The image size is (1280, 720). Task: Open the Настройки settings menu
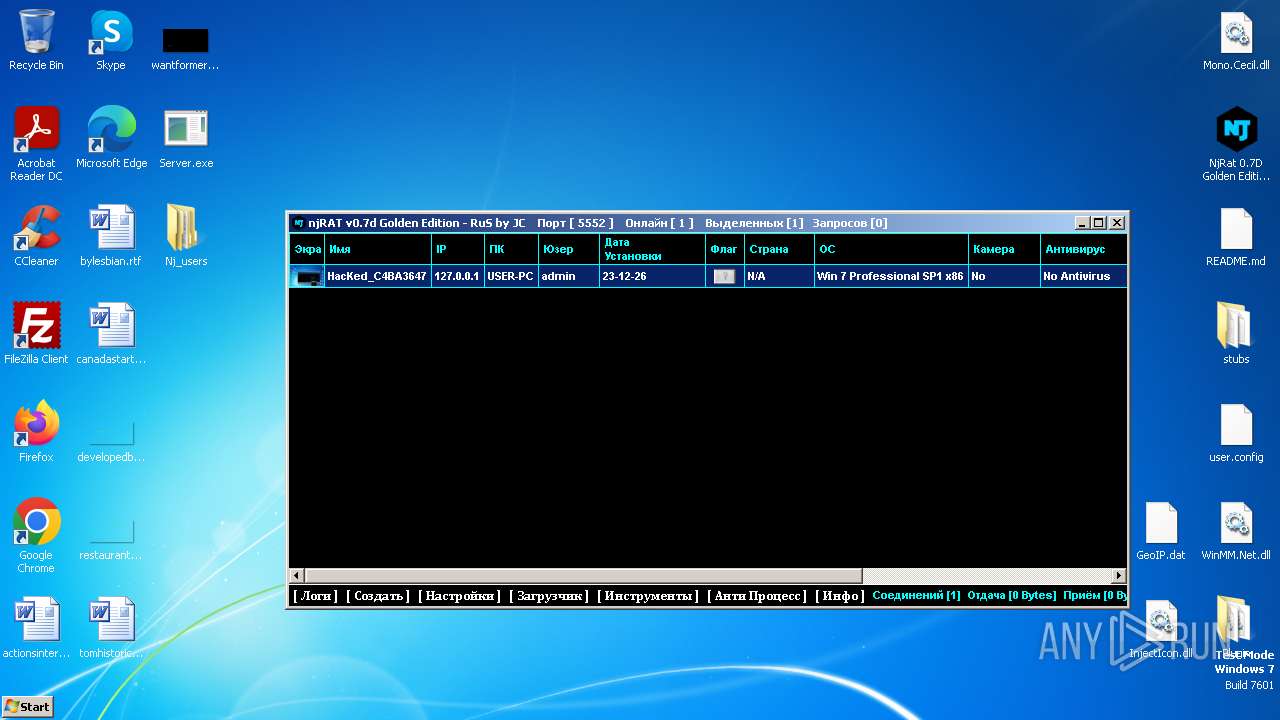(459, 596)
